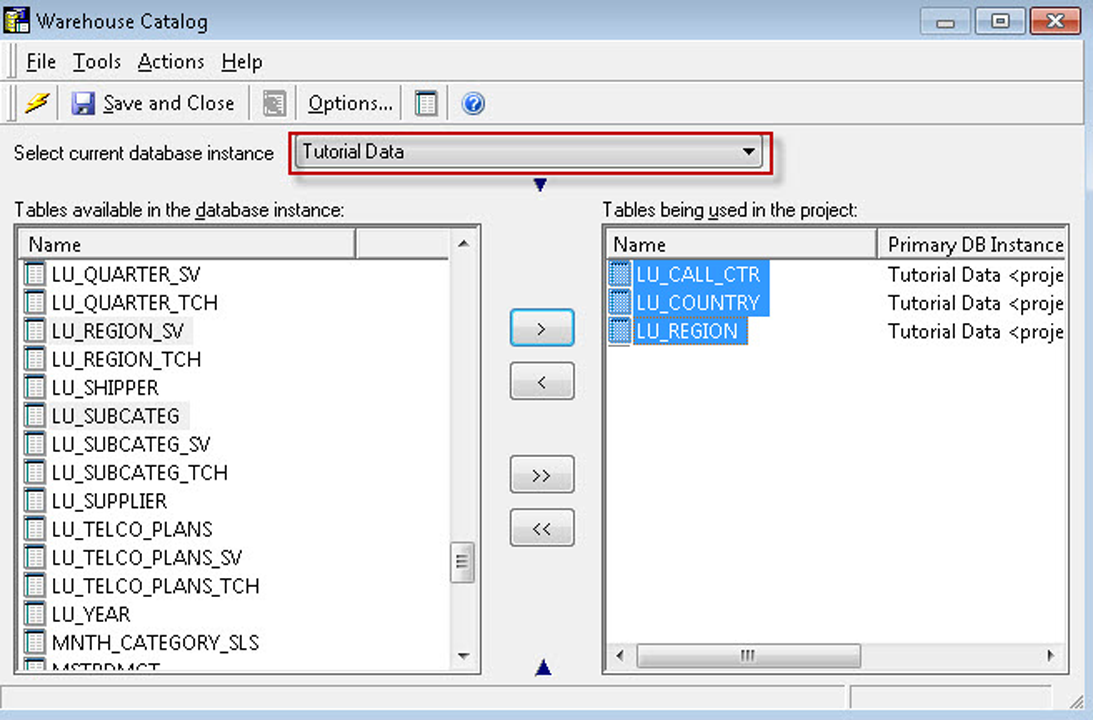
Task: Select the LU_TELCO_PLANS_SV table
Action: click(146, 558)
